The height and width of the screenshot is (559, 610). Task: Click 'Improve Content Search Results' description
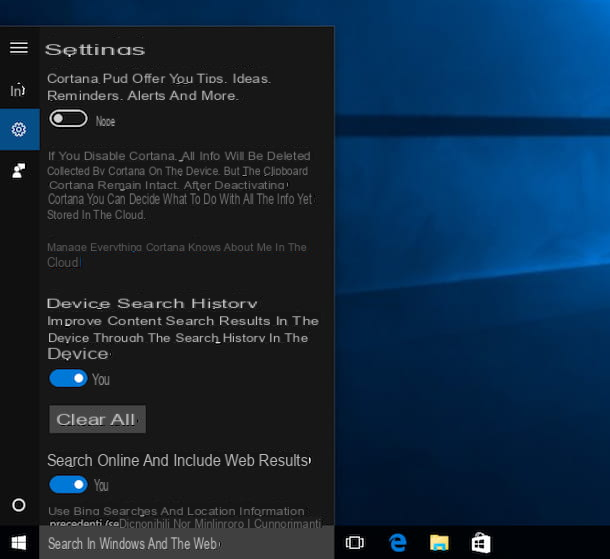[183, 337]
